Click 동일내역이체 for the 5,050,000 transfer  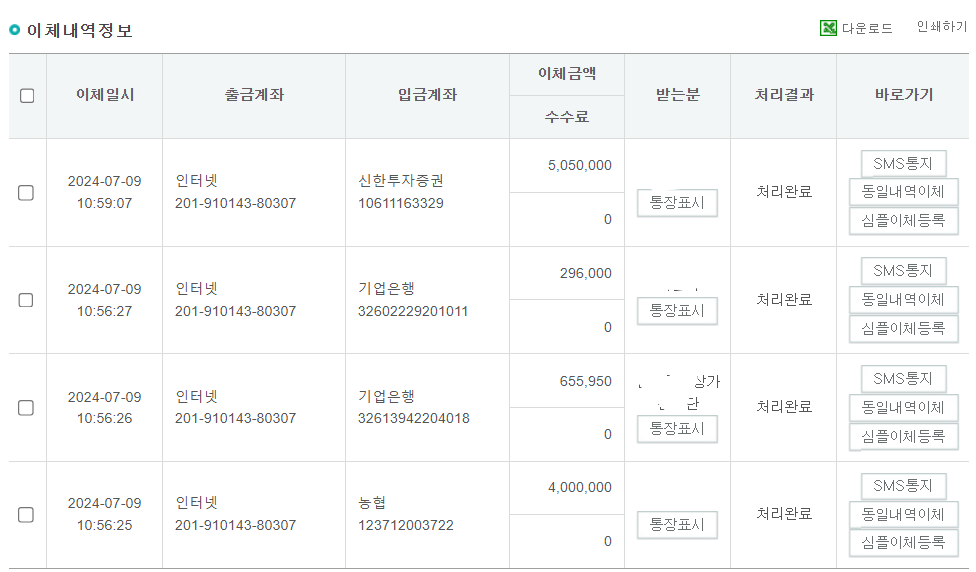click(x=903, y=192)
